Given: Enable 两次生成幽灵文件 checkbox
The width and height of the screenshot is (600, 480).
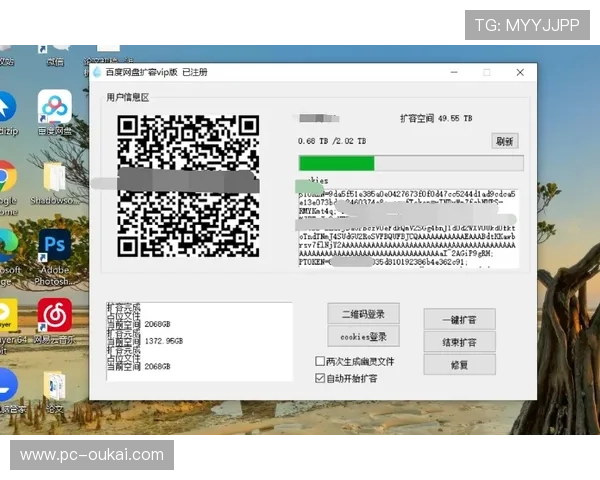Looking at the screenshot, I should [x=320, y=361].
